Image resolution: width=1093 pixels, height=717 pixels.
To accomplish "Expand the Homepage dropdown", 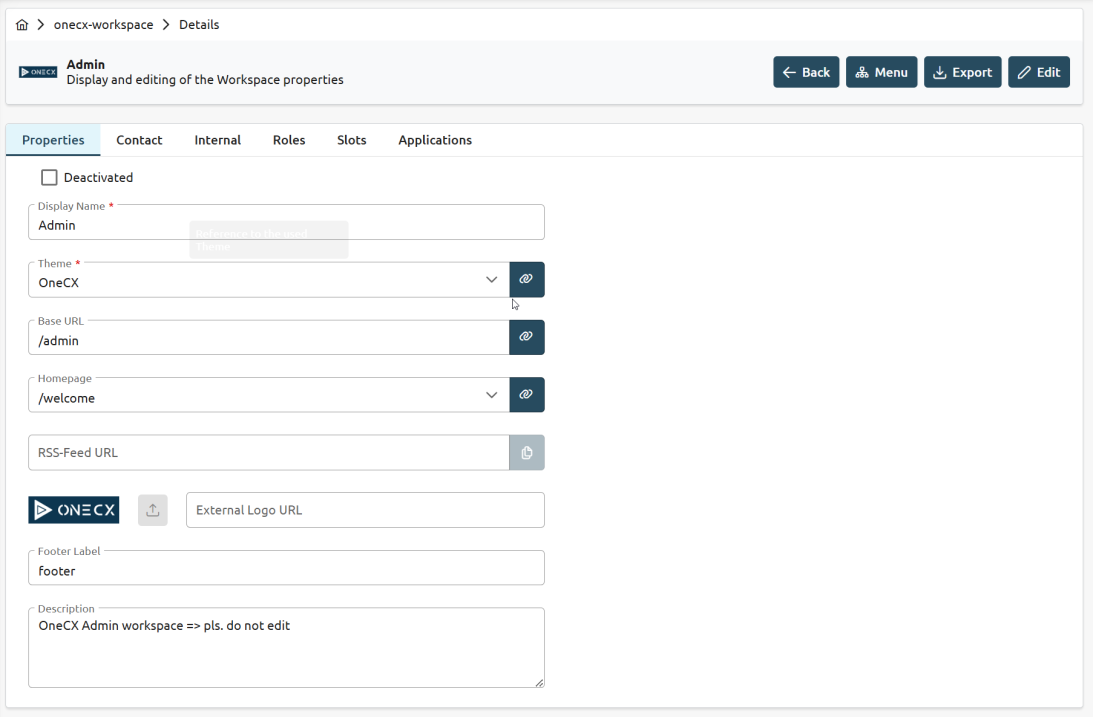I will 491,395.
